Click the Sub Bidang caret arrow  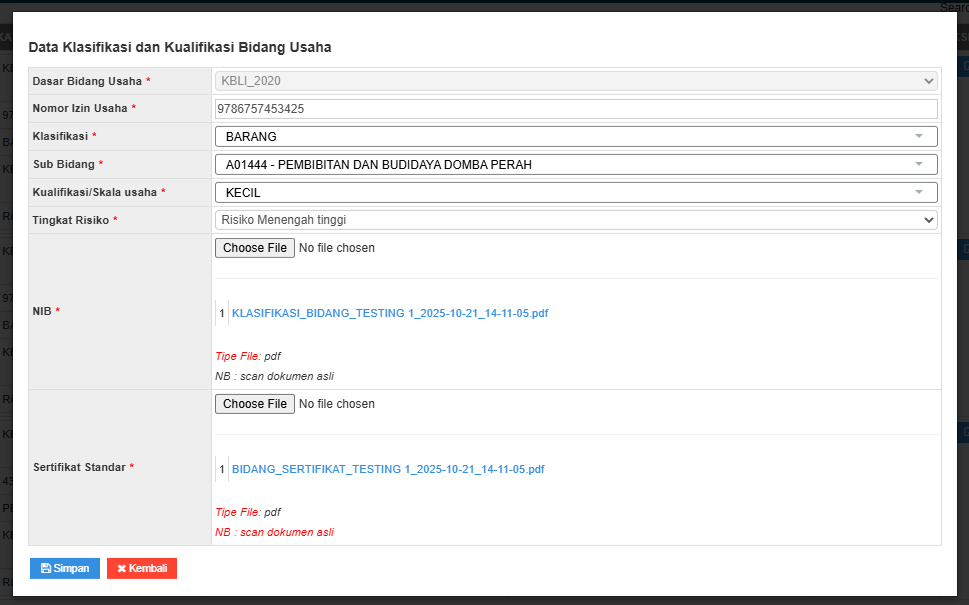point(918,164)
